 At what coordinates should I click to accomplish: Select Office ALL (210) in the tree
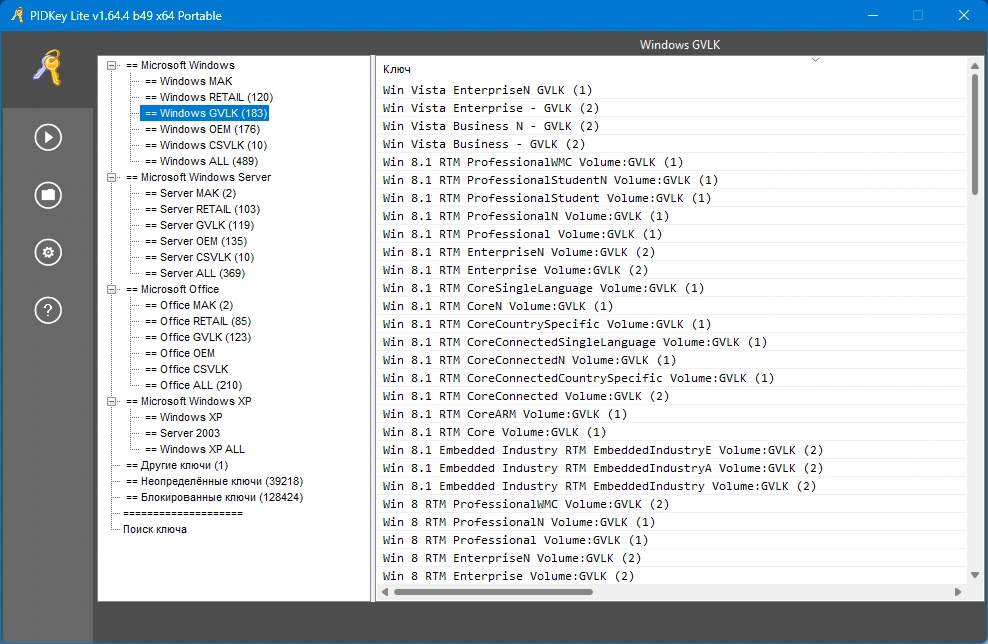(x=193, y=386)
